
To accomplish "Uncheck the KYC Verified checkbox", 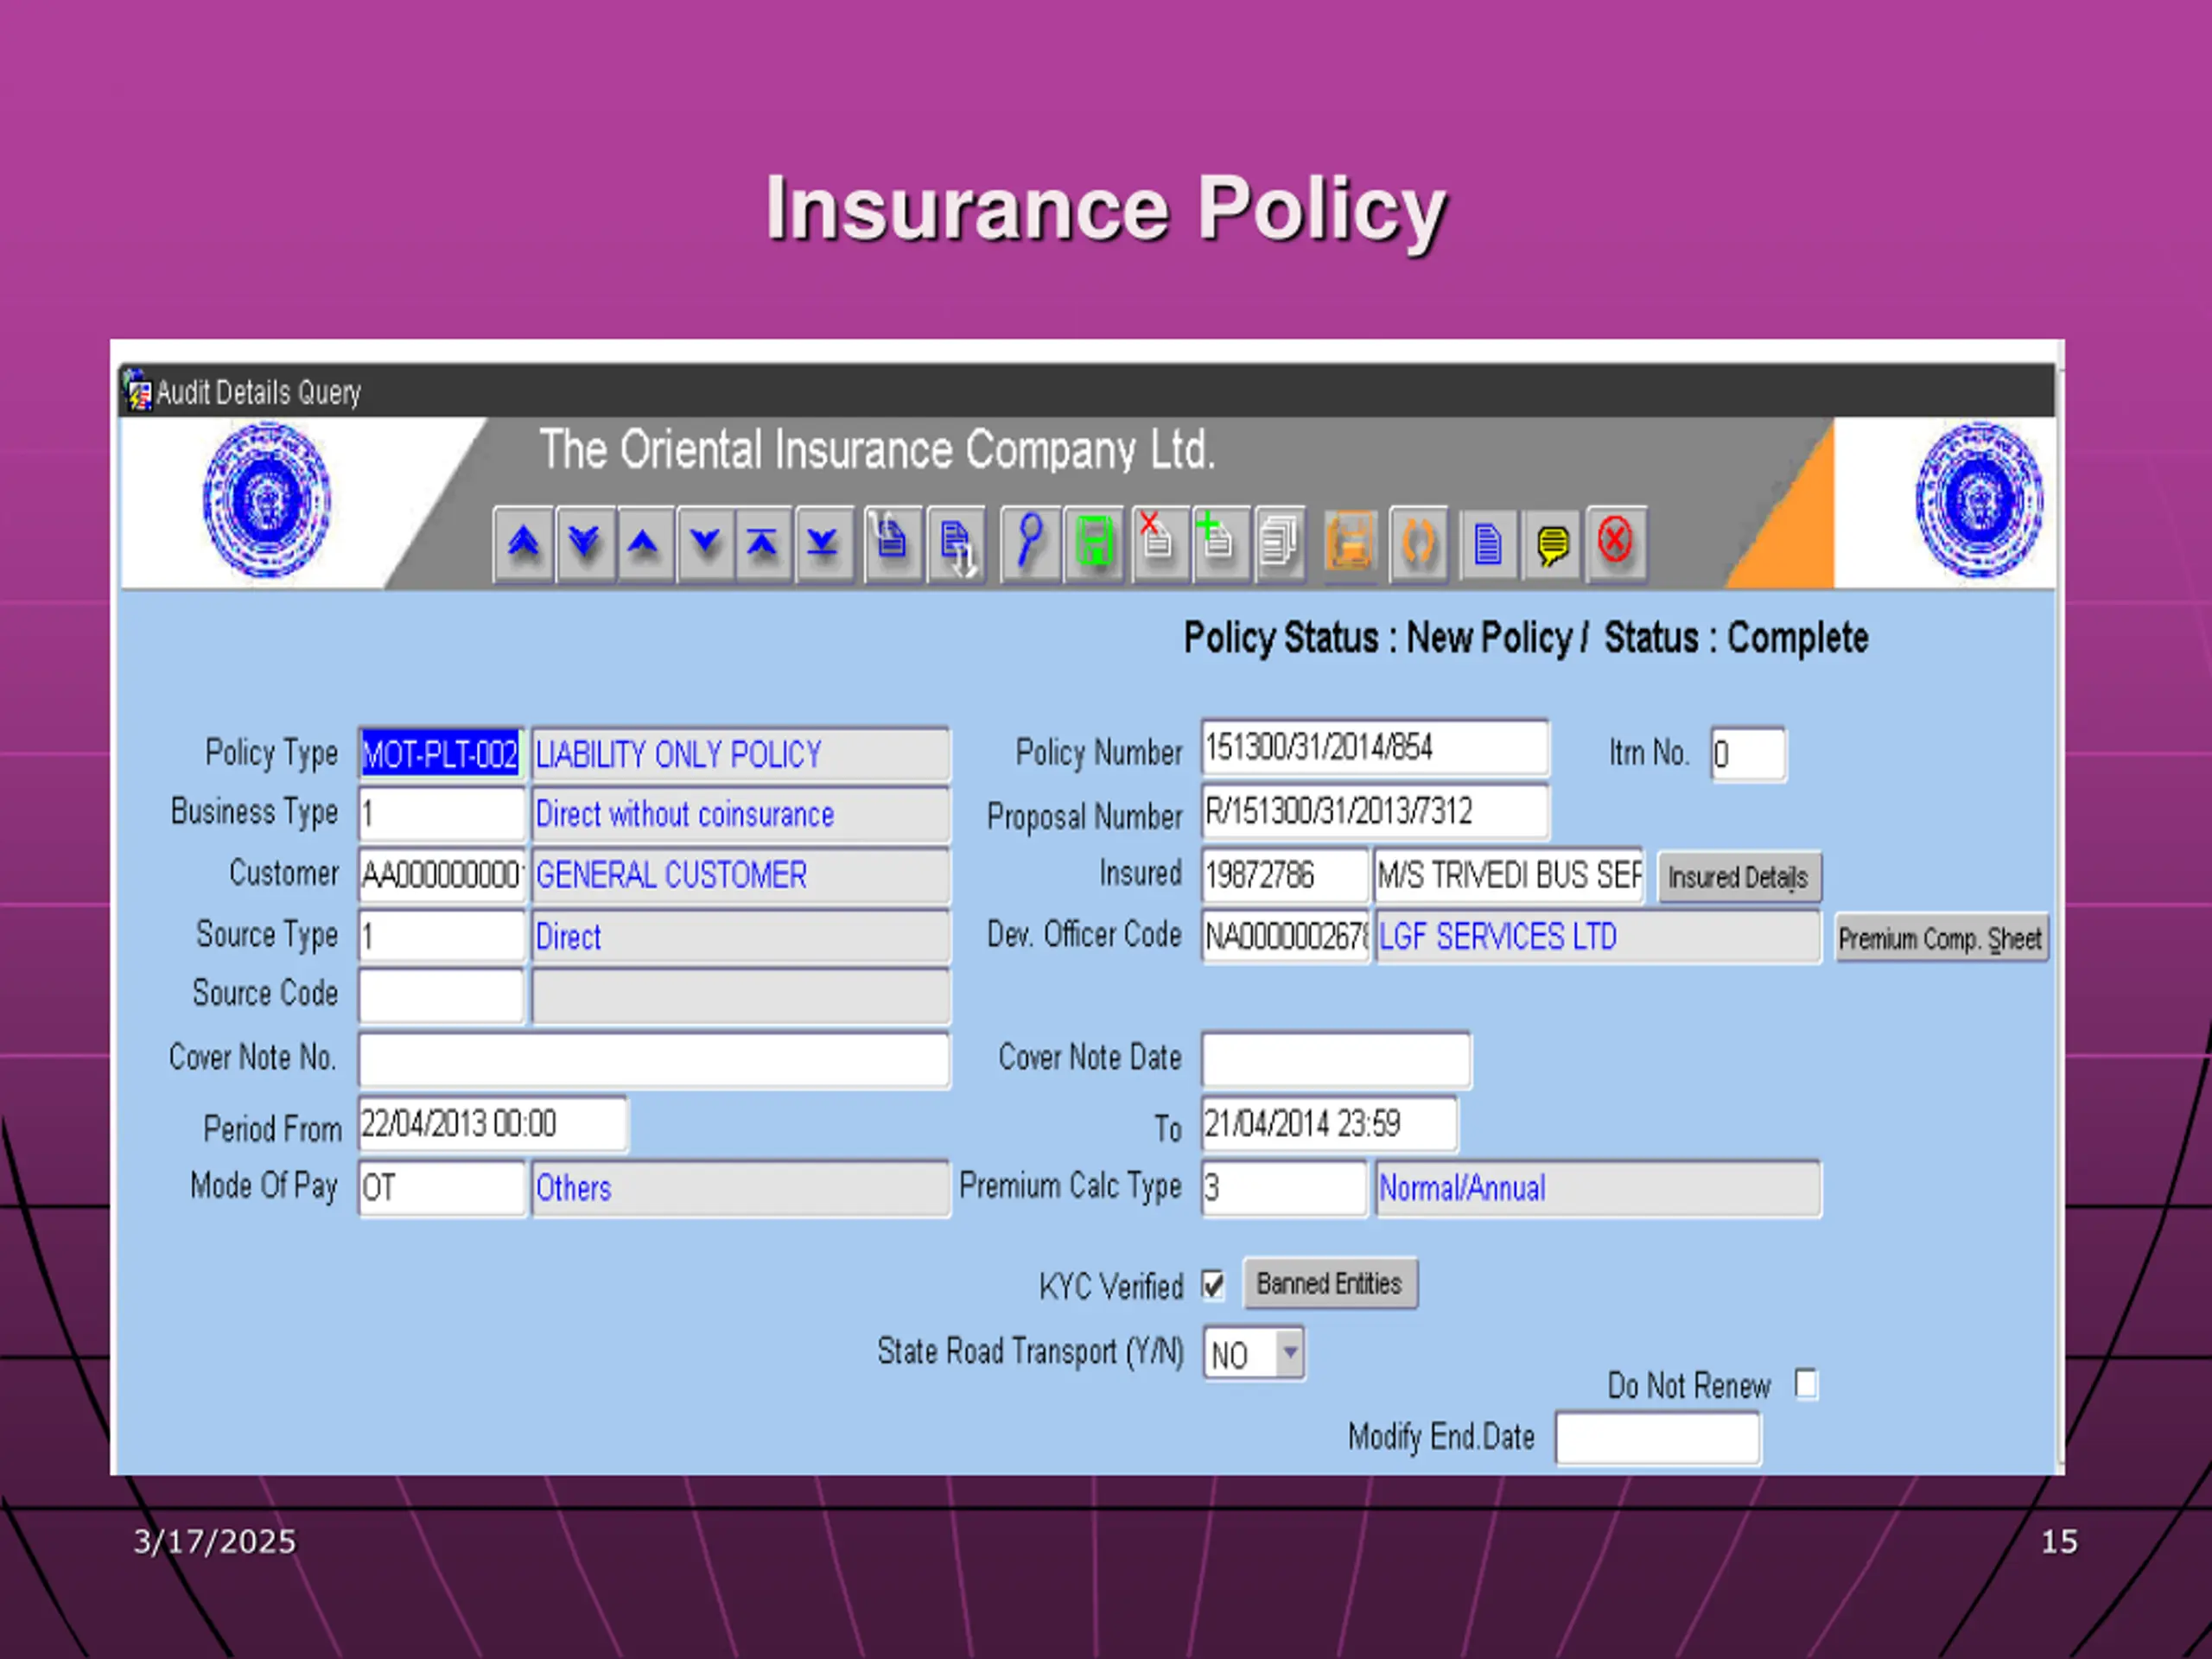I will coord(1213,1285).
